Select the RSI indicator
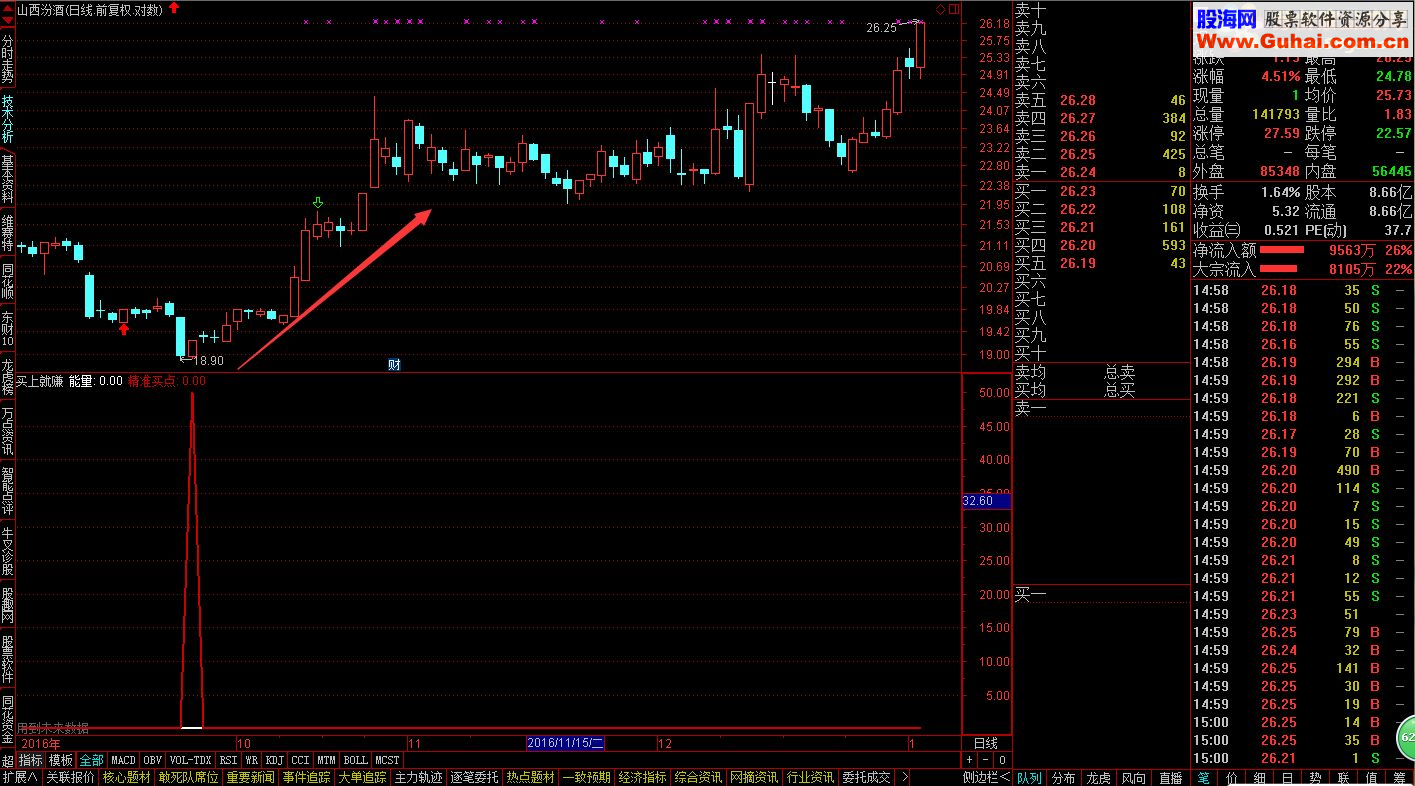This screenshot has width=1415, height=786. [228, 761]
